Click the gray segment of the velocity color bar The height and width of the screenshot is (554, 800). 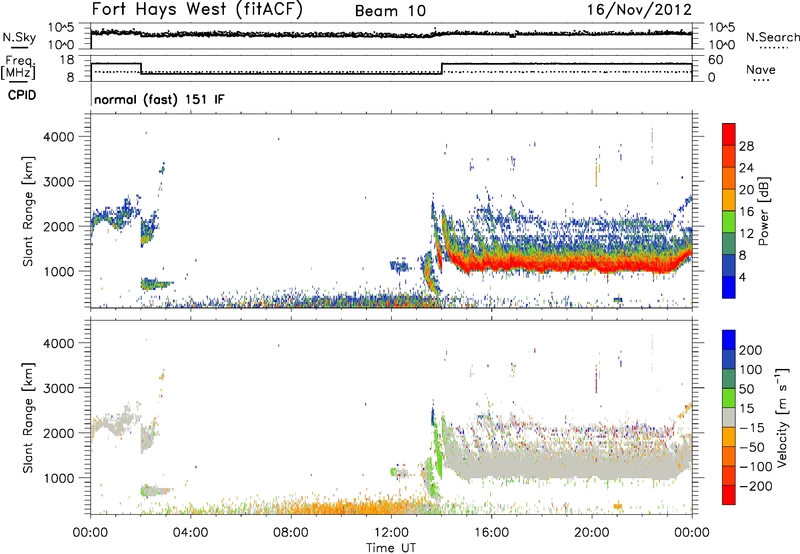(729, 417)
